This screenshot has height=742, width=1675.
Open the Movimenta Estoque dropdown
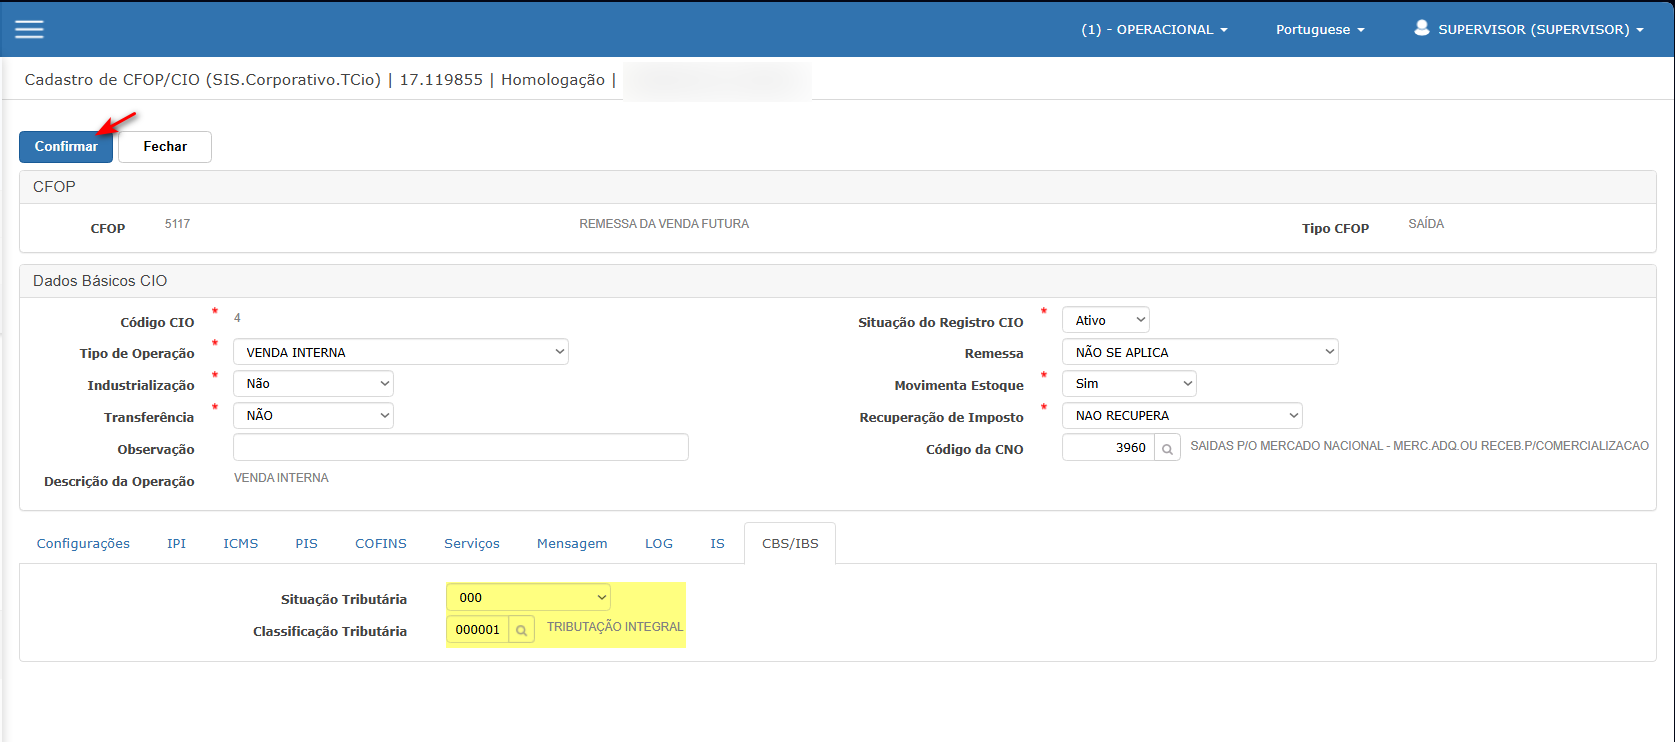[1128, 384]
